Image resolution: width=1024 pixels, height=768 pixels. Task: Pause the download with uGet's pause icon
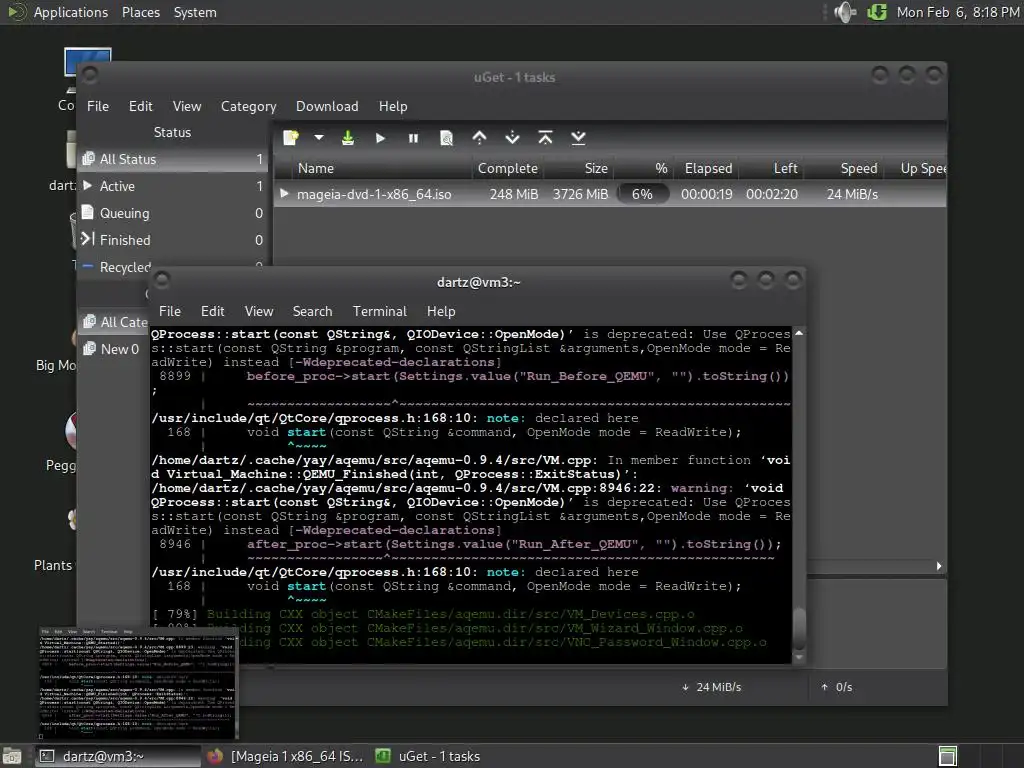pyautogui.click(x=413, y=138)
